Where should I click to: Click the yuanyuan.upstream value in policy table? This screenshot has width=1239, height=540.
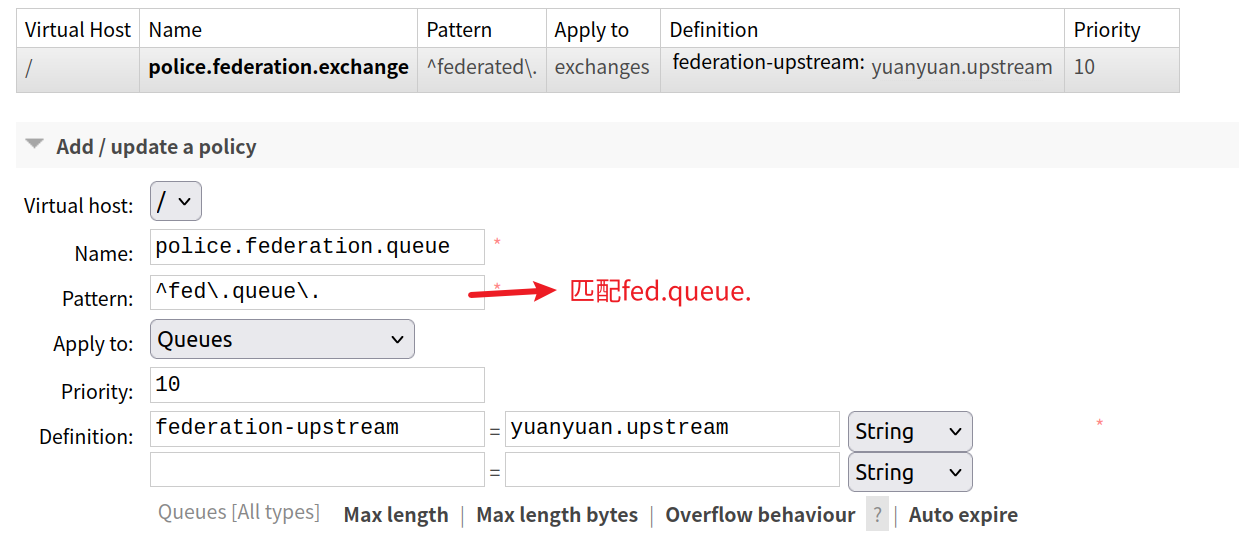(x=962, y=68)
